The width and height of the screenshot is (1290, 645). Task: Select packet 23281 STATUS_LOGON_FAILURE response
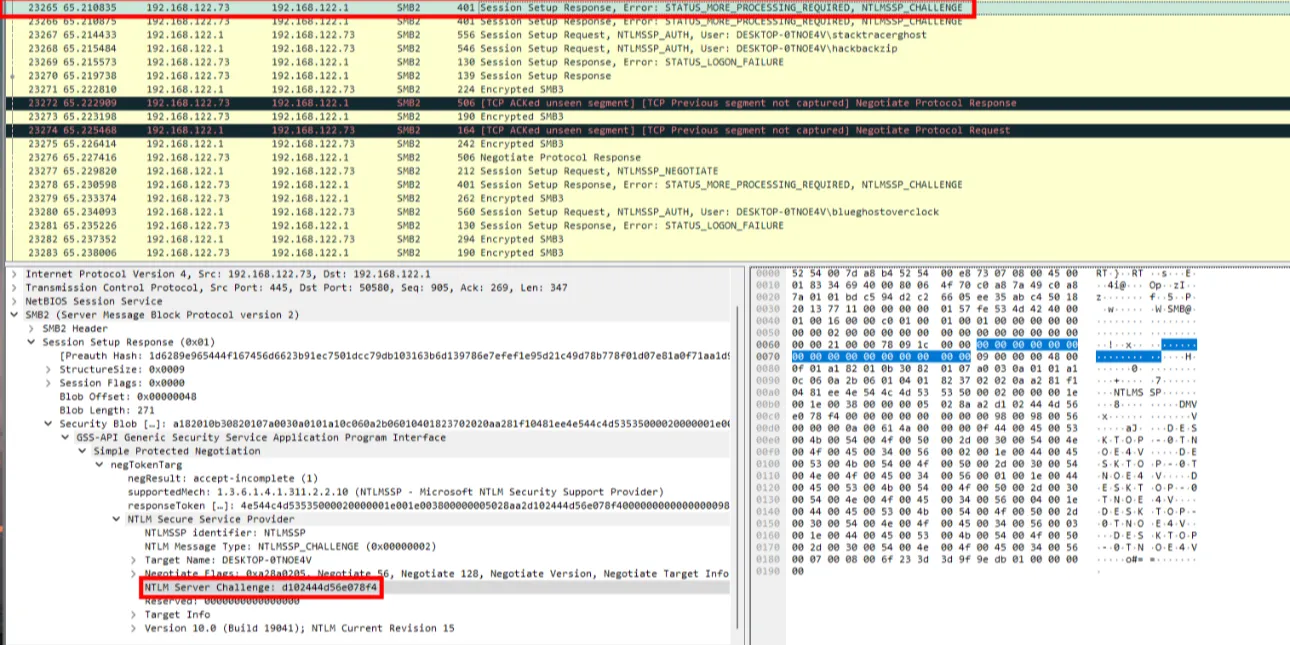tap(645, 226)
